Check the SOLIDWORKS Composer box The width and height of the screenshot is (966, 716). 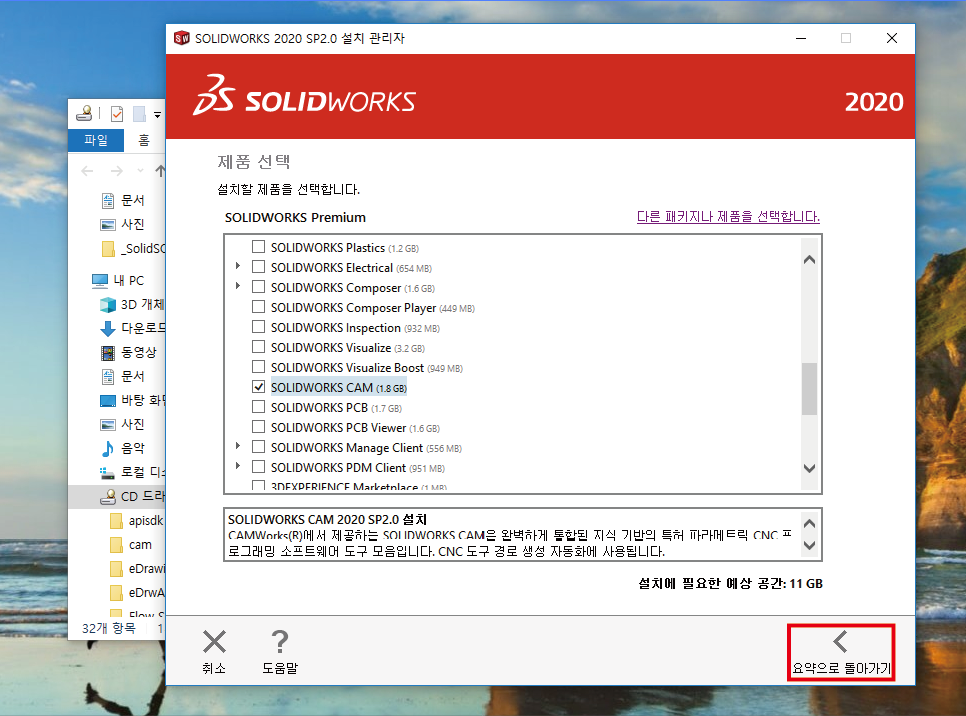pos(259,287)
